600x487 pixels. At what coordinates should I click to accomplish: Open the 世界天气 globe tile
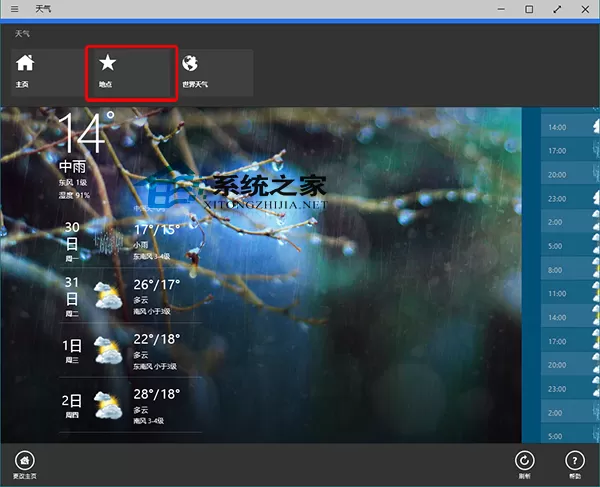pyautogui.click(x=215, y=73)
